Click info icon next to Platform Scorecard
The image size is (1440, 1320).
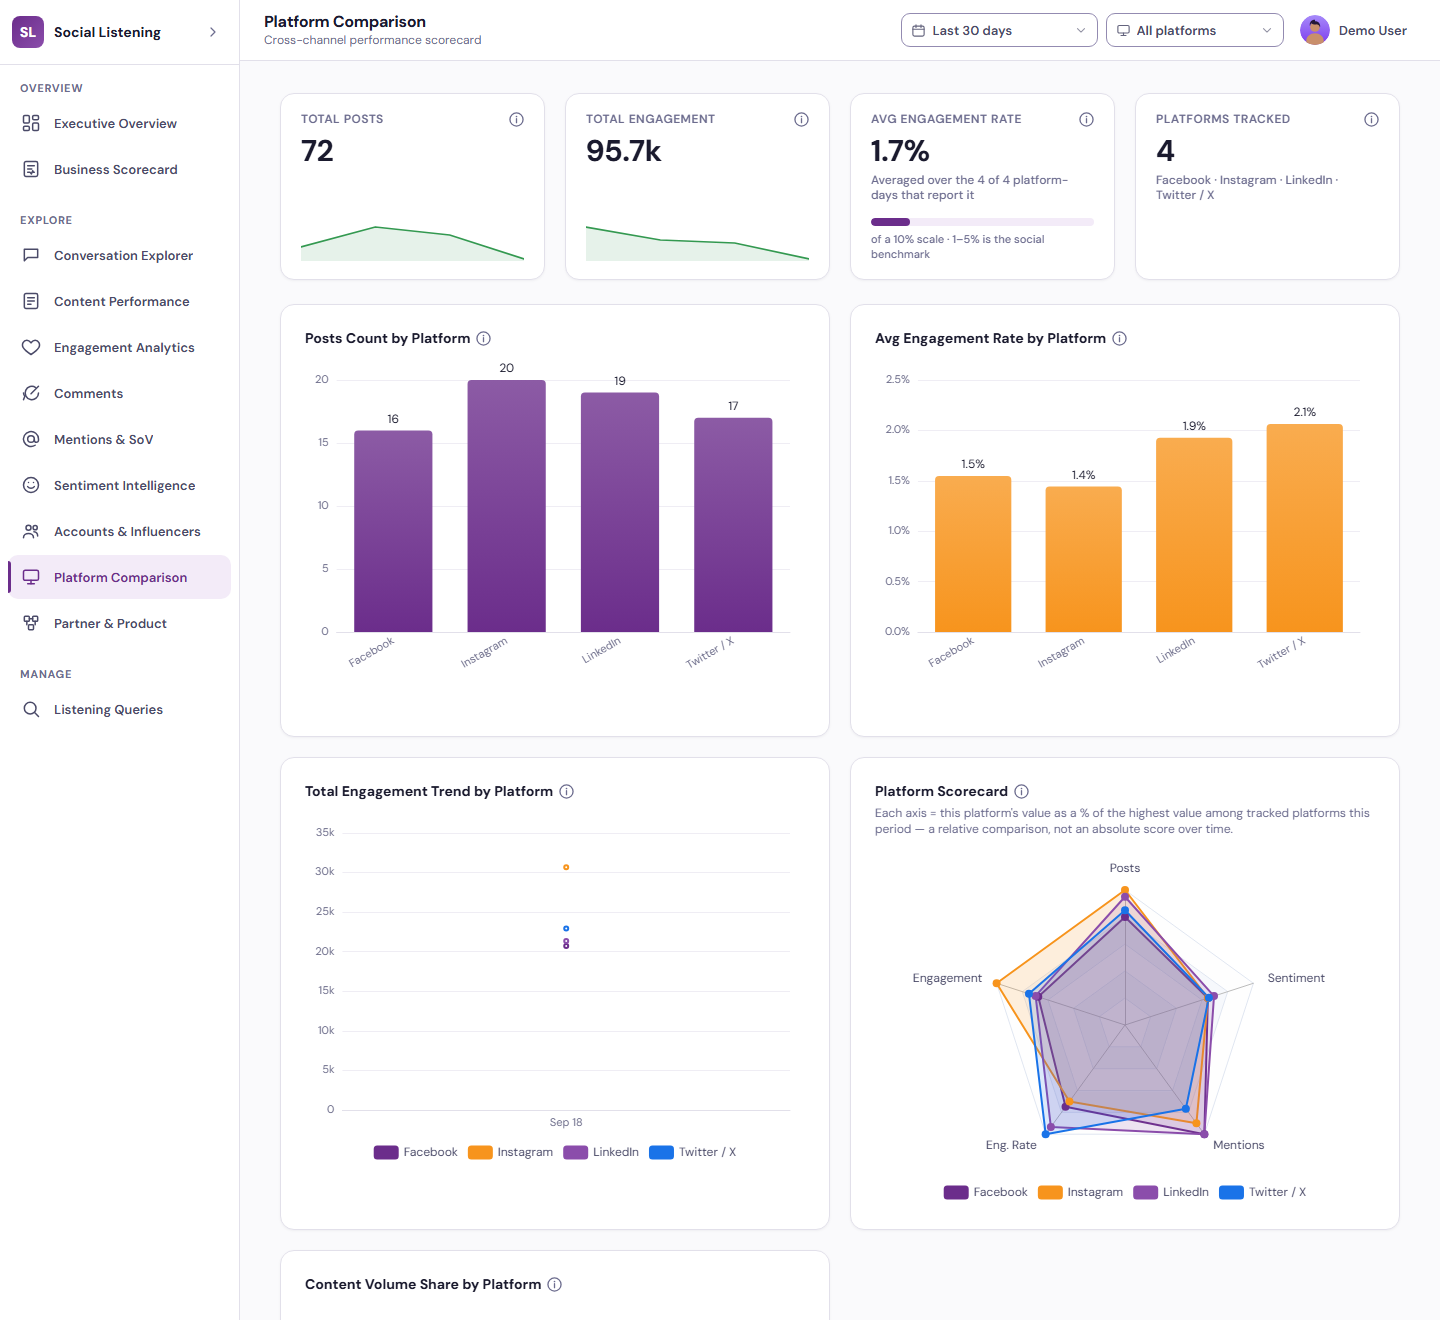pyautogui.click(x=1021, y=791)
